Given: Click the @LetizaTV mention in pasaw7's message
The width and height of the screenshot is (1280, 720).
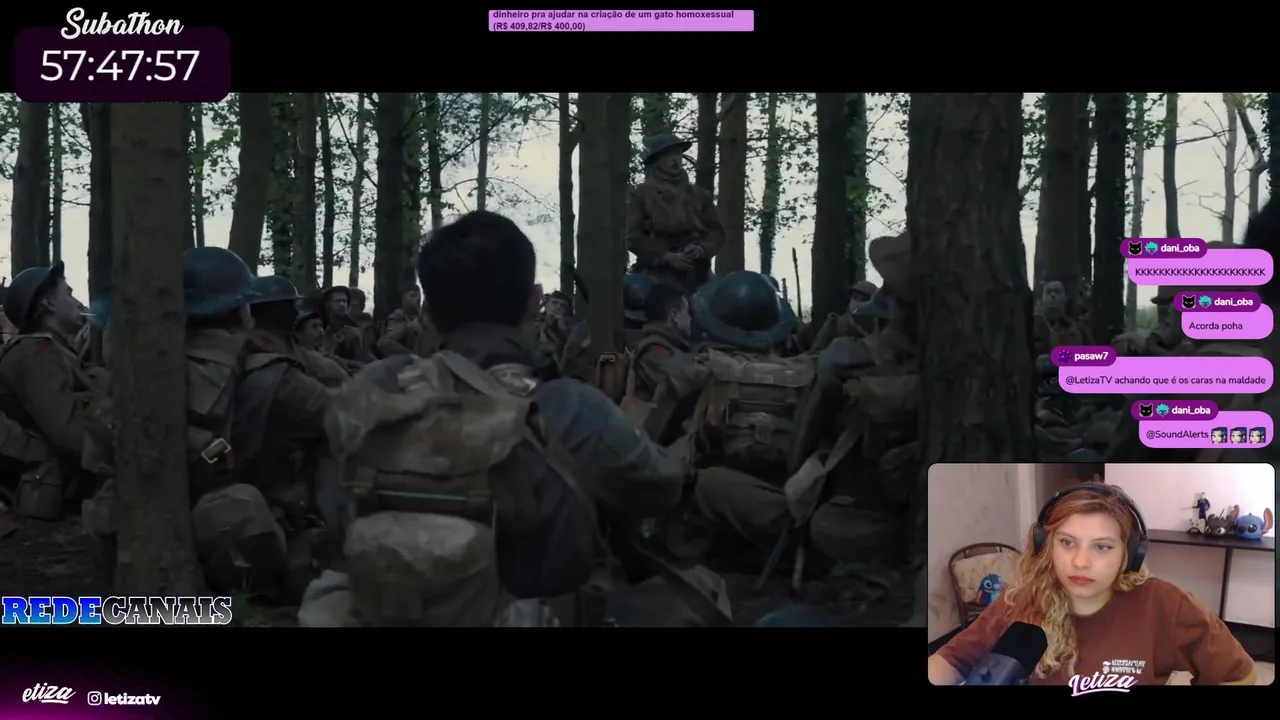Looking at the screenshot, I should [1091, 380].
